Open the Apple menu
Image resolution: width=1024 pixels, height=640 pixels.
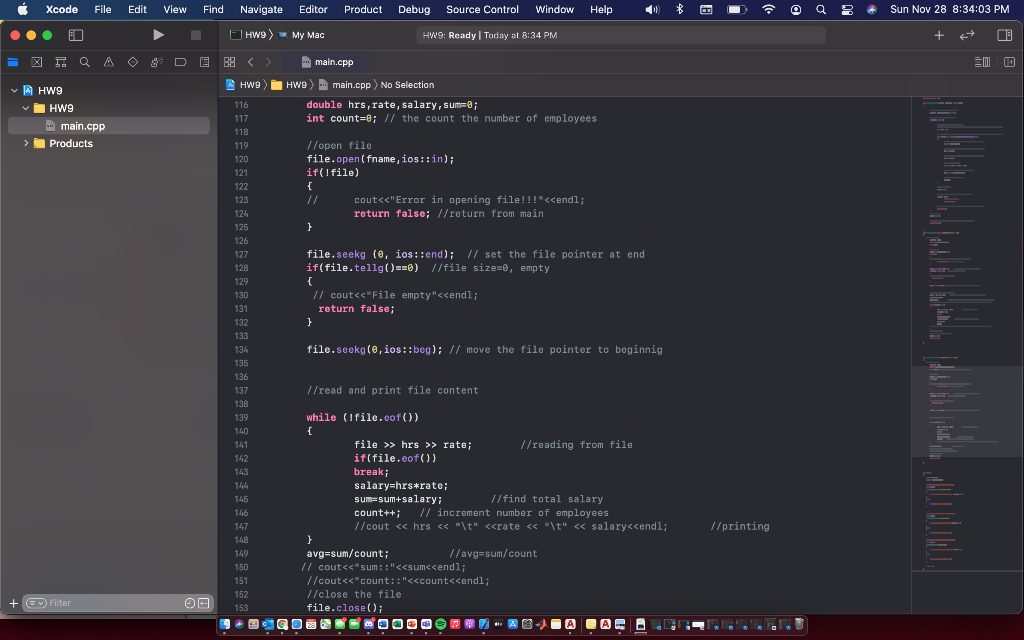(22, 9)
